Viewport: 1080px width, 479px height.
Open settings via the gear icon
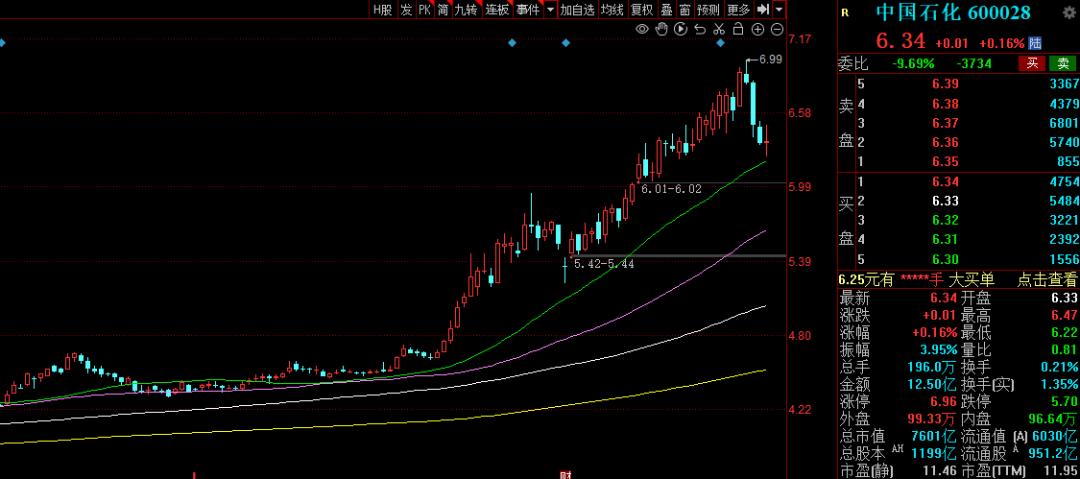[x=1070, y=12]
